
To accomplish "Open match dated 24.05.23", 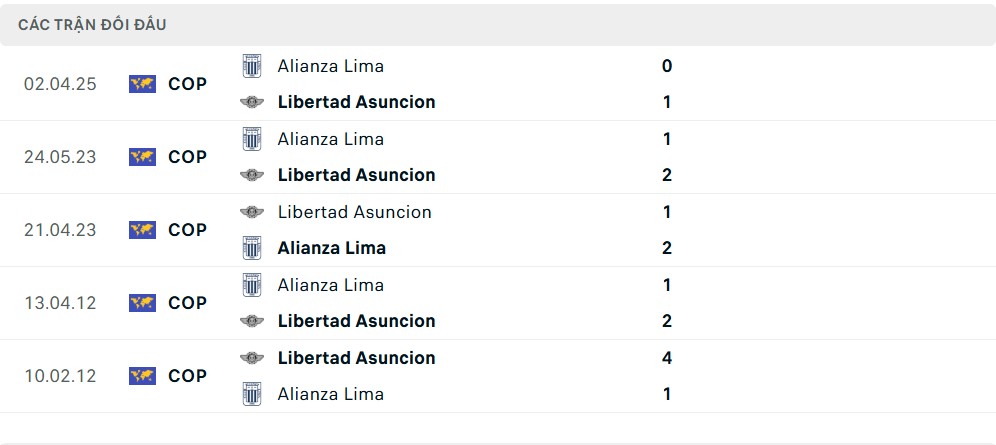I will (60, 157).
